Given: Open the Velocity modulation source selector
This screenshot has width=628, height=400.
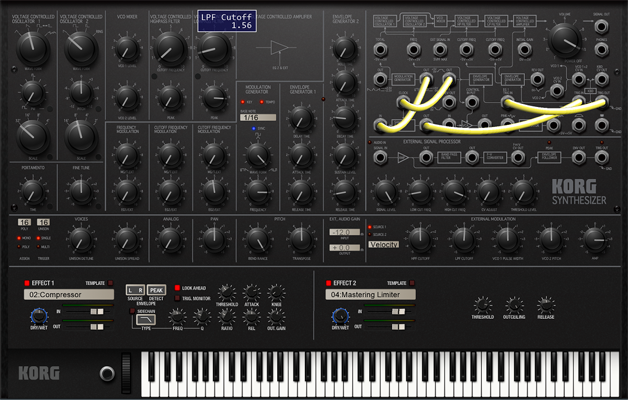Looking at the screenshot, I should (x=384, y=244).
